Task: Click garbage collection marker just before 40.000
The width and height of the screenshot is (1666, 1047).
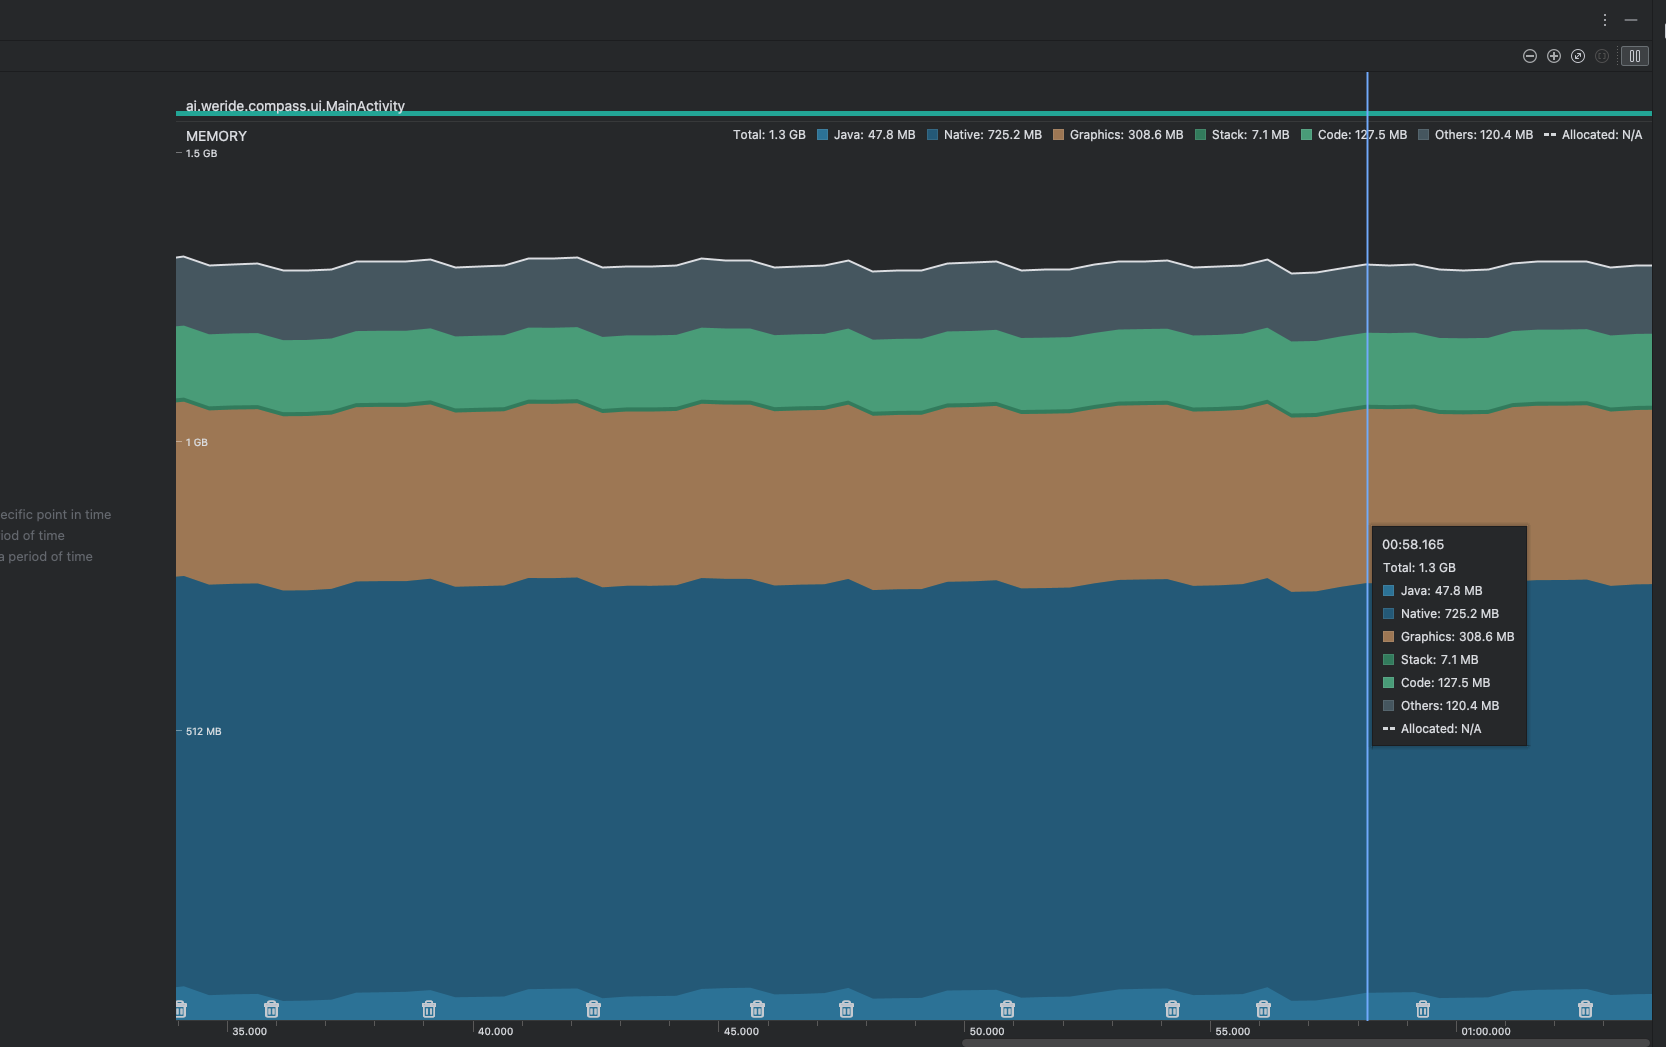Action: point(429,1009)
